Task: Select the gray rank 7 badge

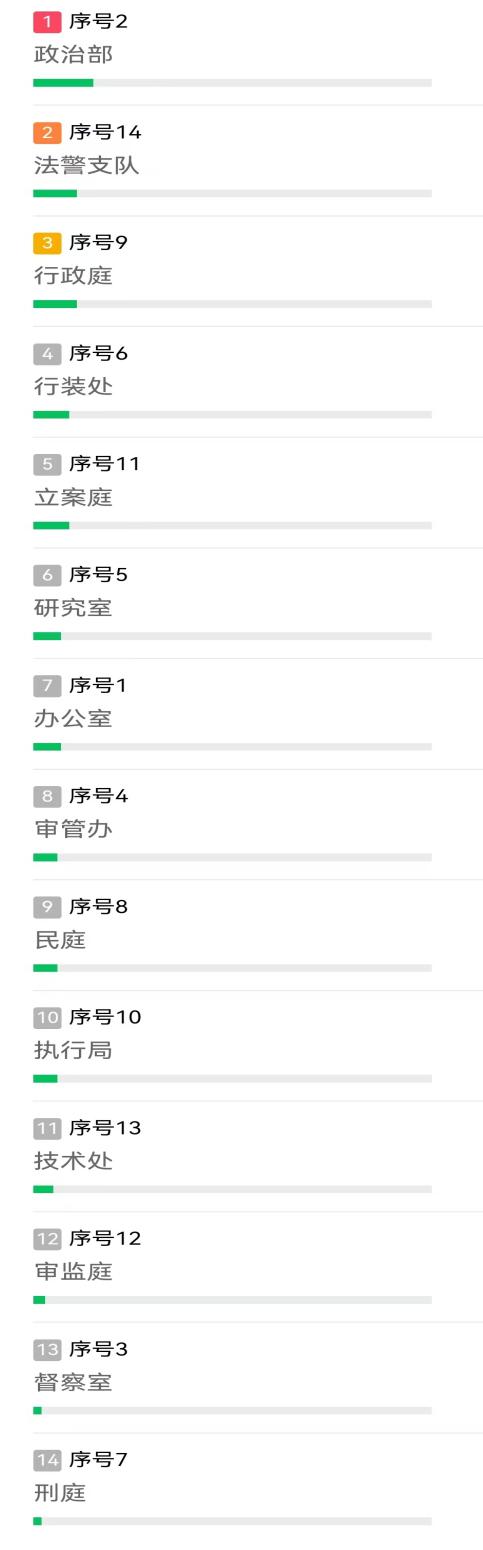Action: coord(47,686)
